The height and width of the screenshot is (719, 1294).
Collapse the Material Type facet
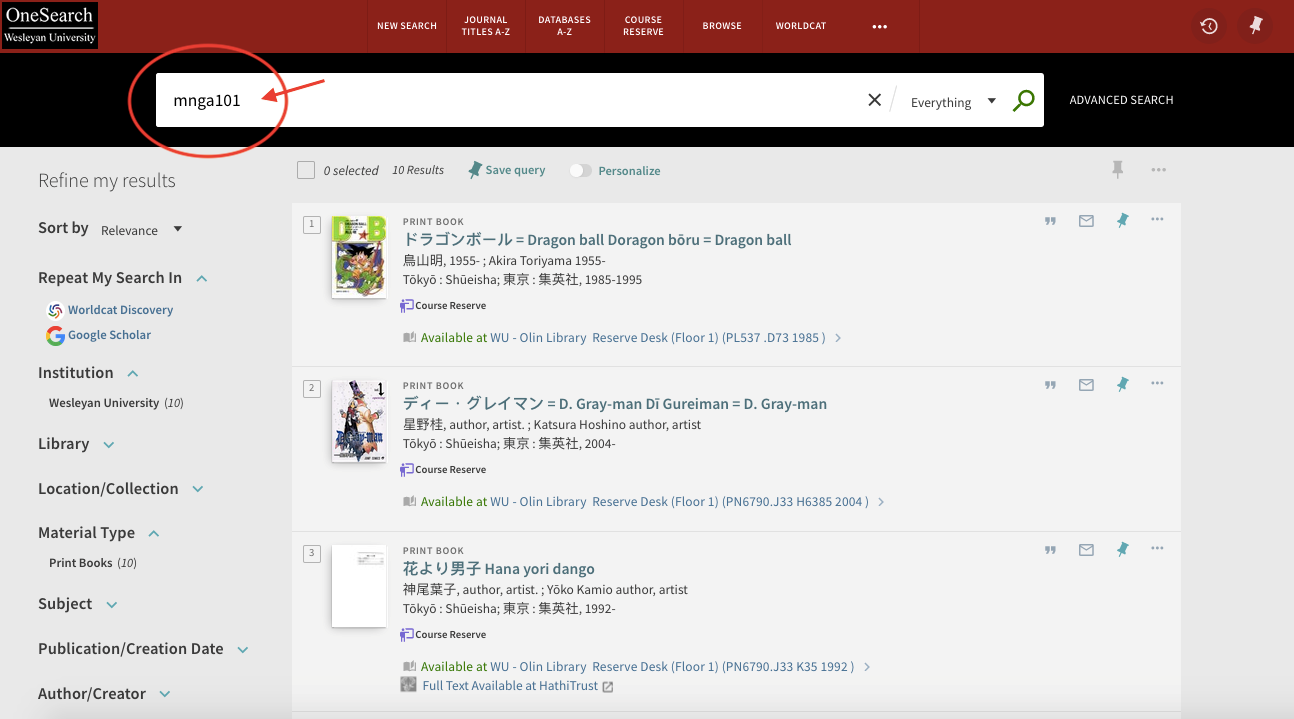tap(153, 534)
